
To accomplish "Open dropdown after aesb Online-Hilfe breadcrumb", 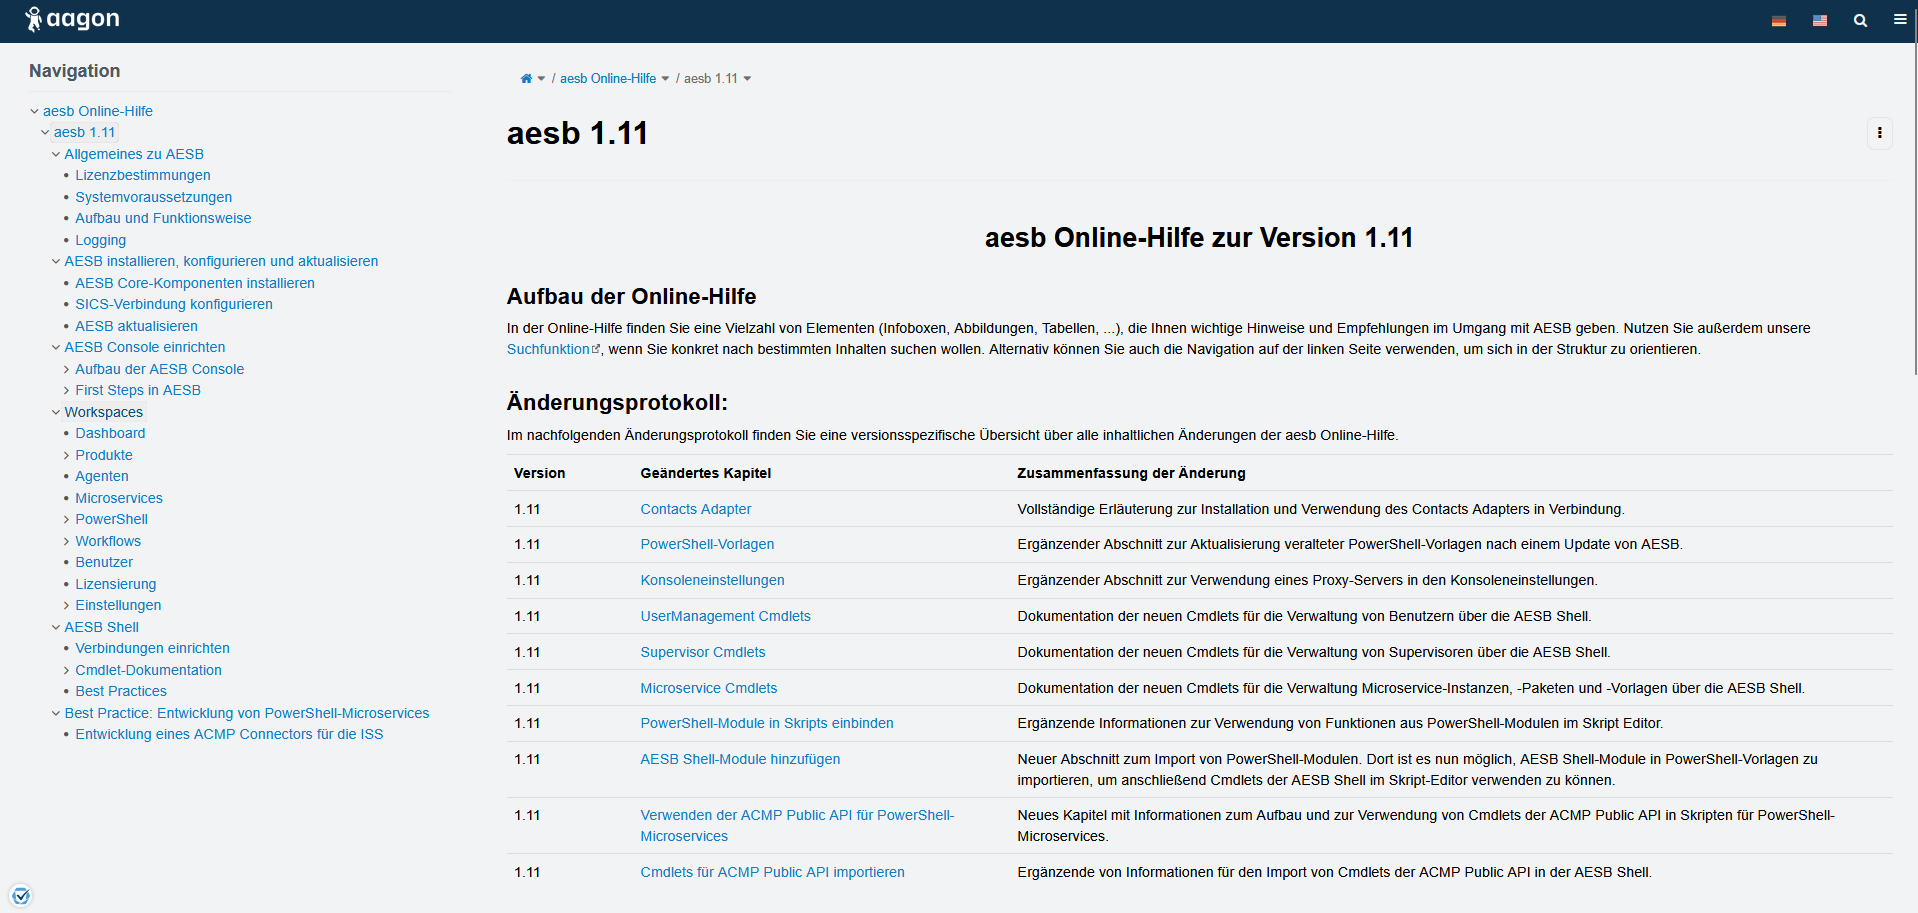I will click(665, 79).
